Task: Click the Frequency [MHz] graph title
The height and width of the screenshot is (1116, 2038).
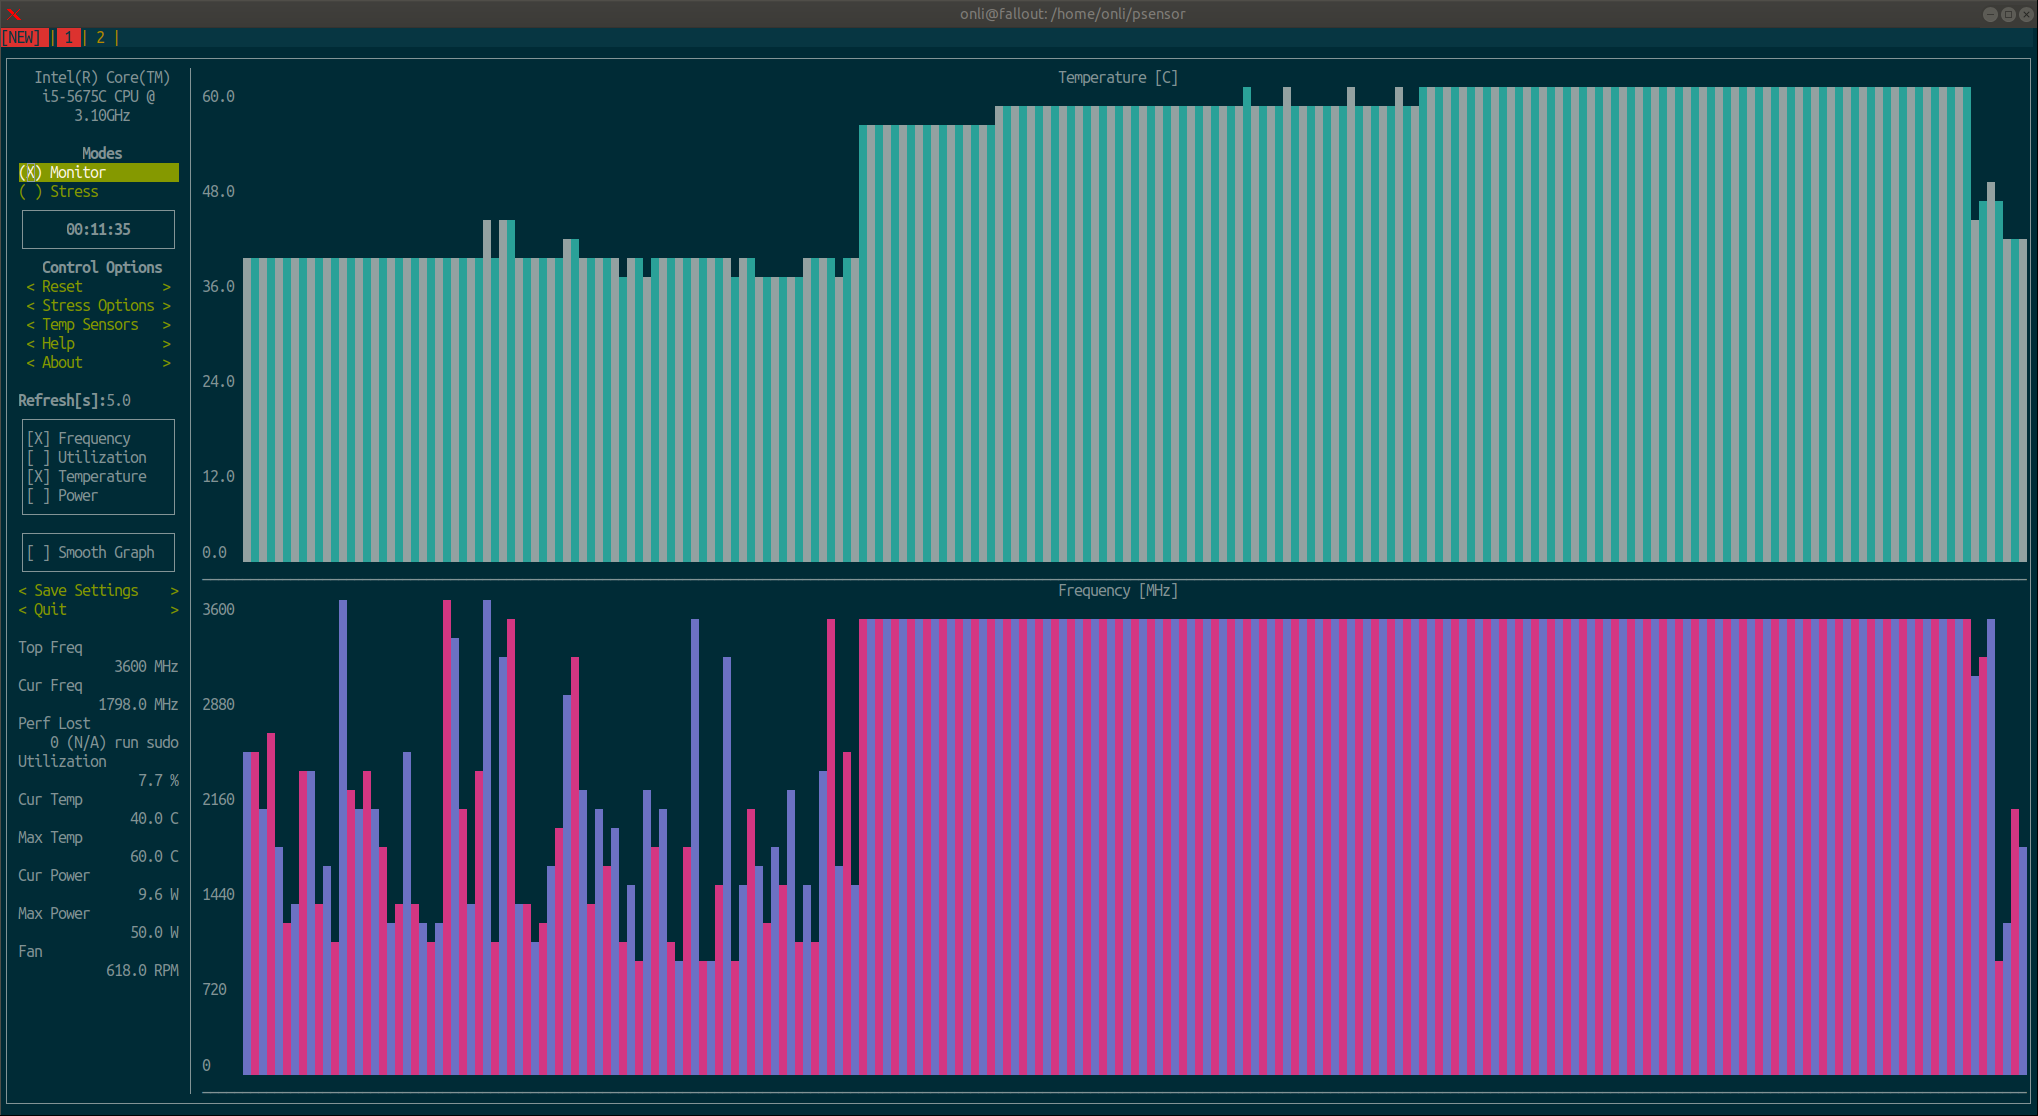Action: [1117, 590]
